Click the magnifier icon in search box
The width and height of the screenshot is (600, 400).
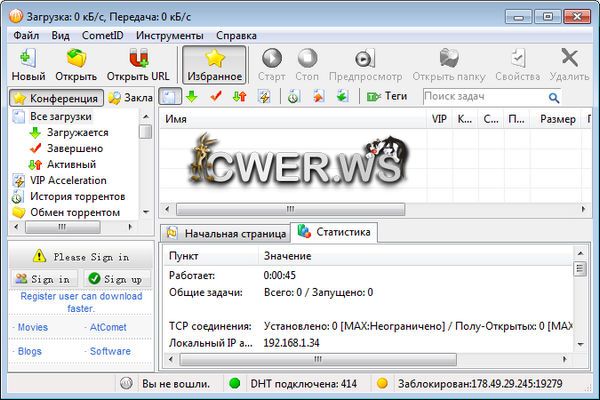(x=552, y=97)
